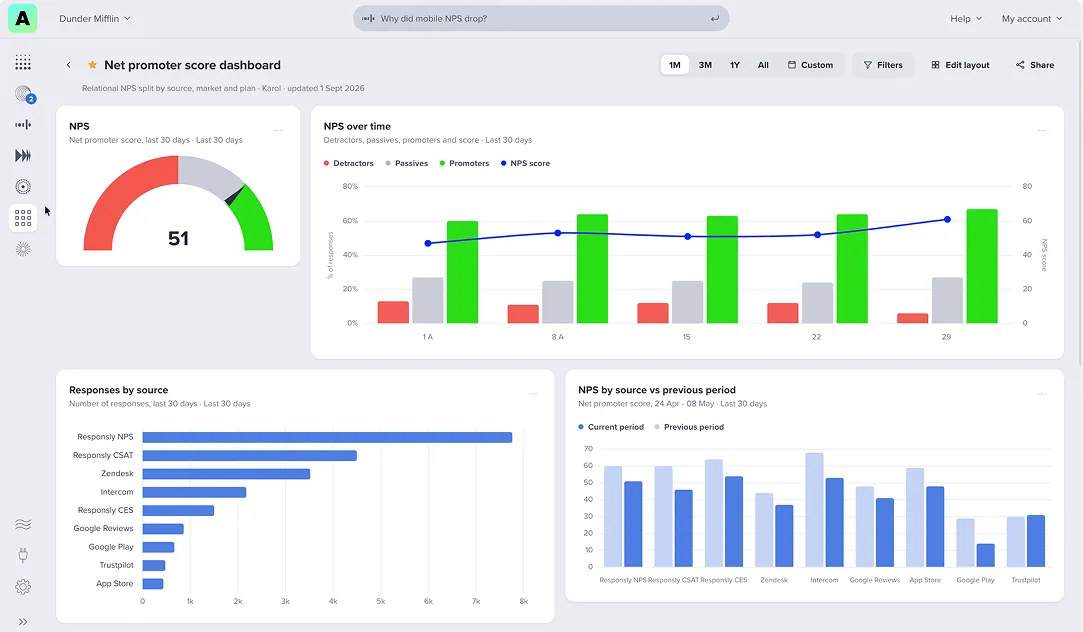Click the fast-forward arrows sidebar icon

(23, 155)
